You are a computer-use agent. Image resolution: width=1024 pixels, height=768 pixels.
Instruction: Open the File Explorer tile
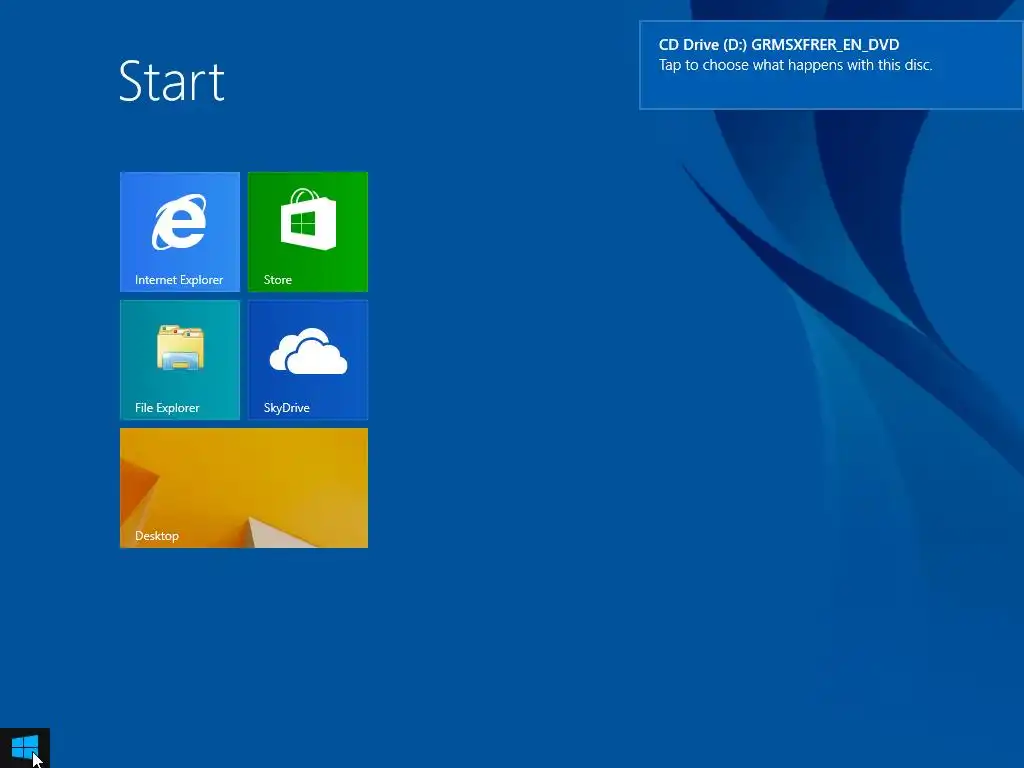coord(180,360)
